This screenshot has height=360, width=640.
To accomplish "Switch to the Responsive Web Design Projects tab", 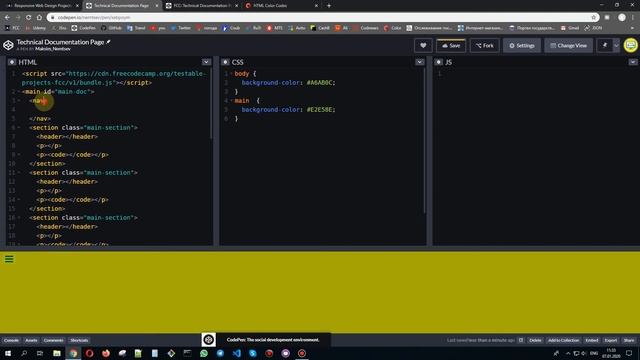I will tap(42, 6).
